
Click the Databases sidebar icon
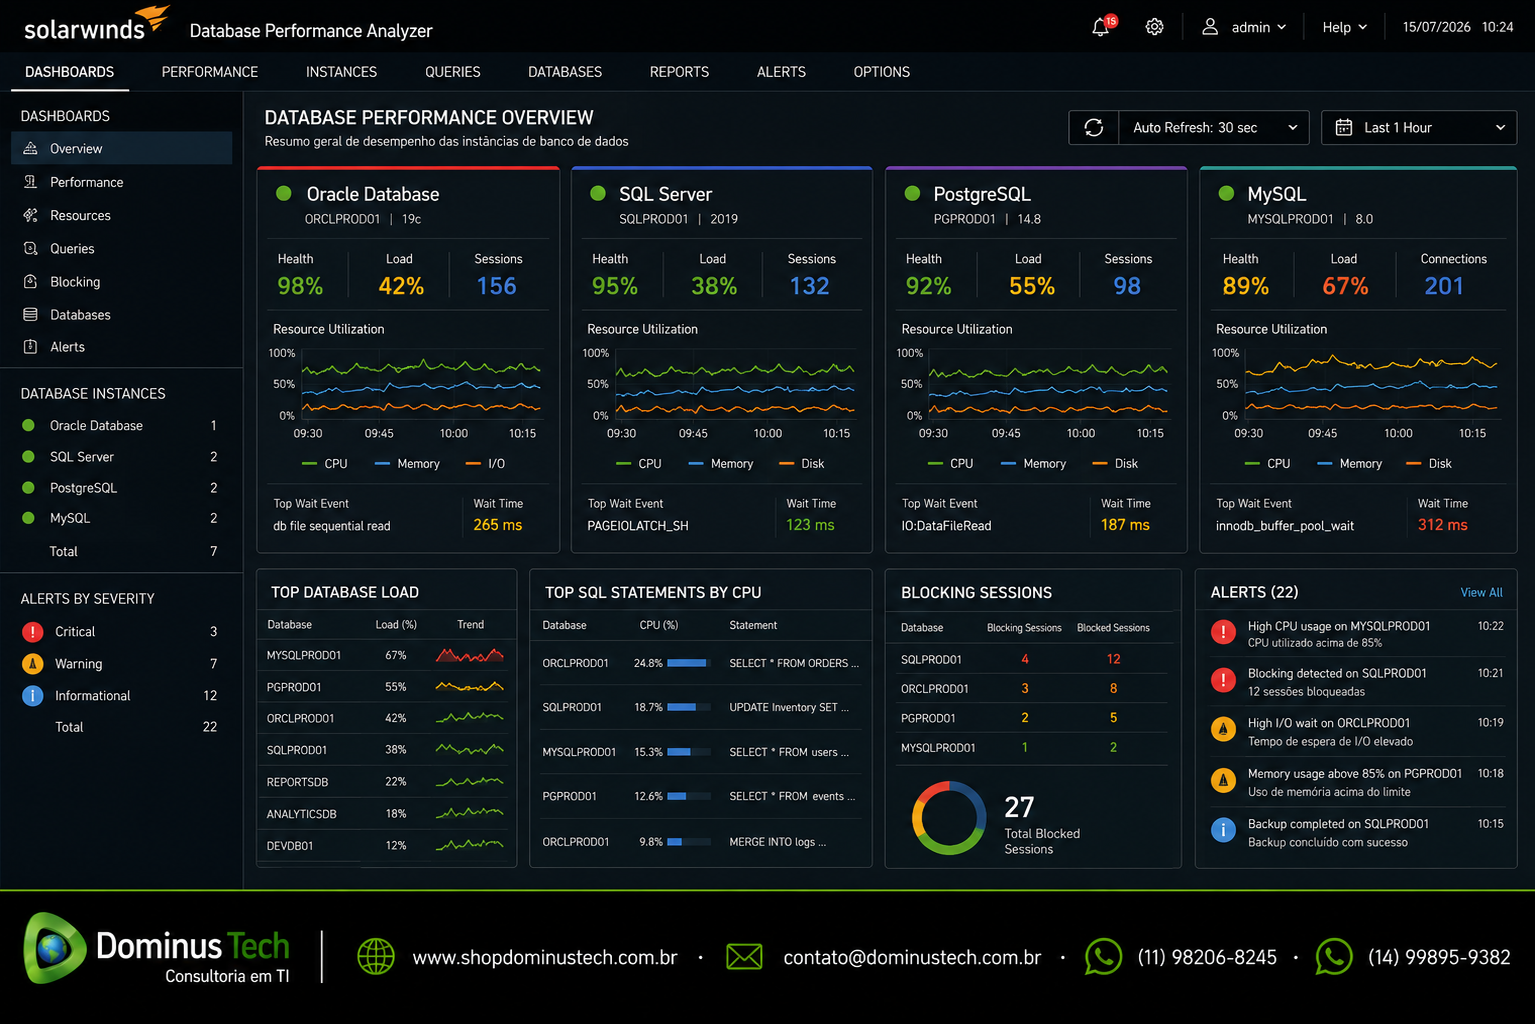pyautogui.click(x=31, y=315)
